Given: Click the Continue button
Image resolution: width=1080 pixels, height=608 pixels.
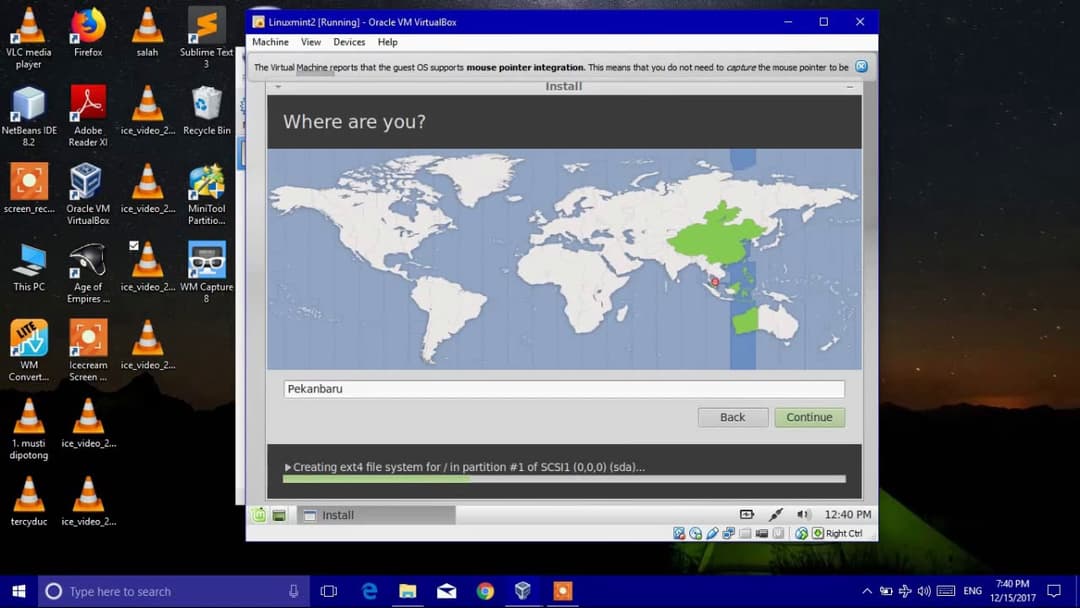Looking at the screenshot, I should tap(810, 417).
